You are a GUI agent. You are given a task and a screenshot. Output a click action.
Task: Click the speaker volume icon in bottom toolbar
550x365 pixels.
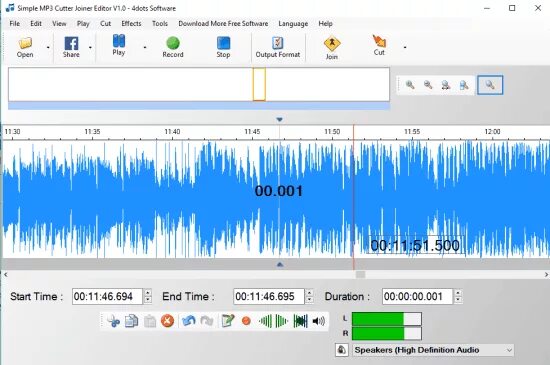pyautogui.click(x=318, y=321)
